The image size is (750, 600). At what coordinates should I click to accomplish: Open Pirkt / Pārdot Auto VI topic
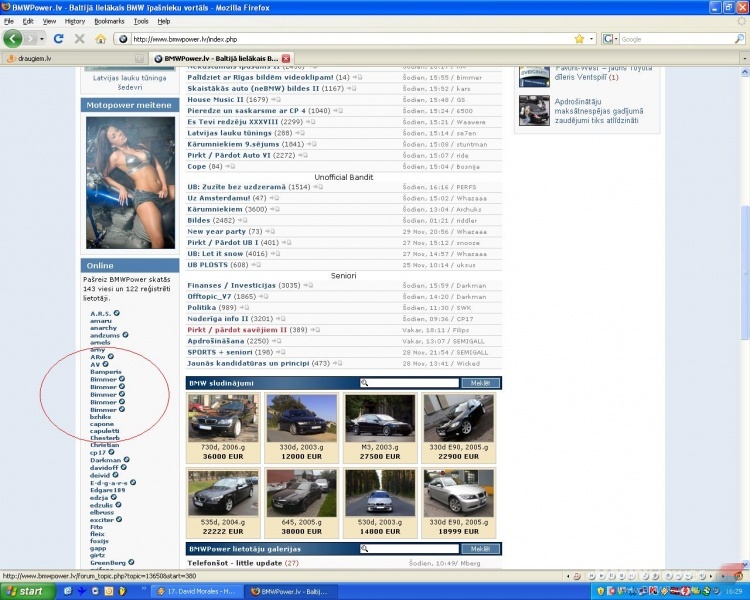click(229, 155)
